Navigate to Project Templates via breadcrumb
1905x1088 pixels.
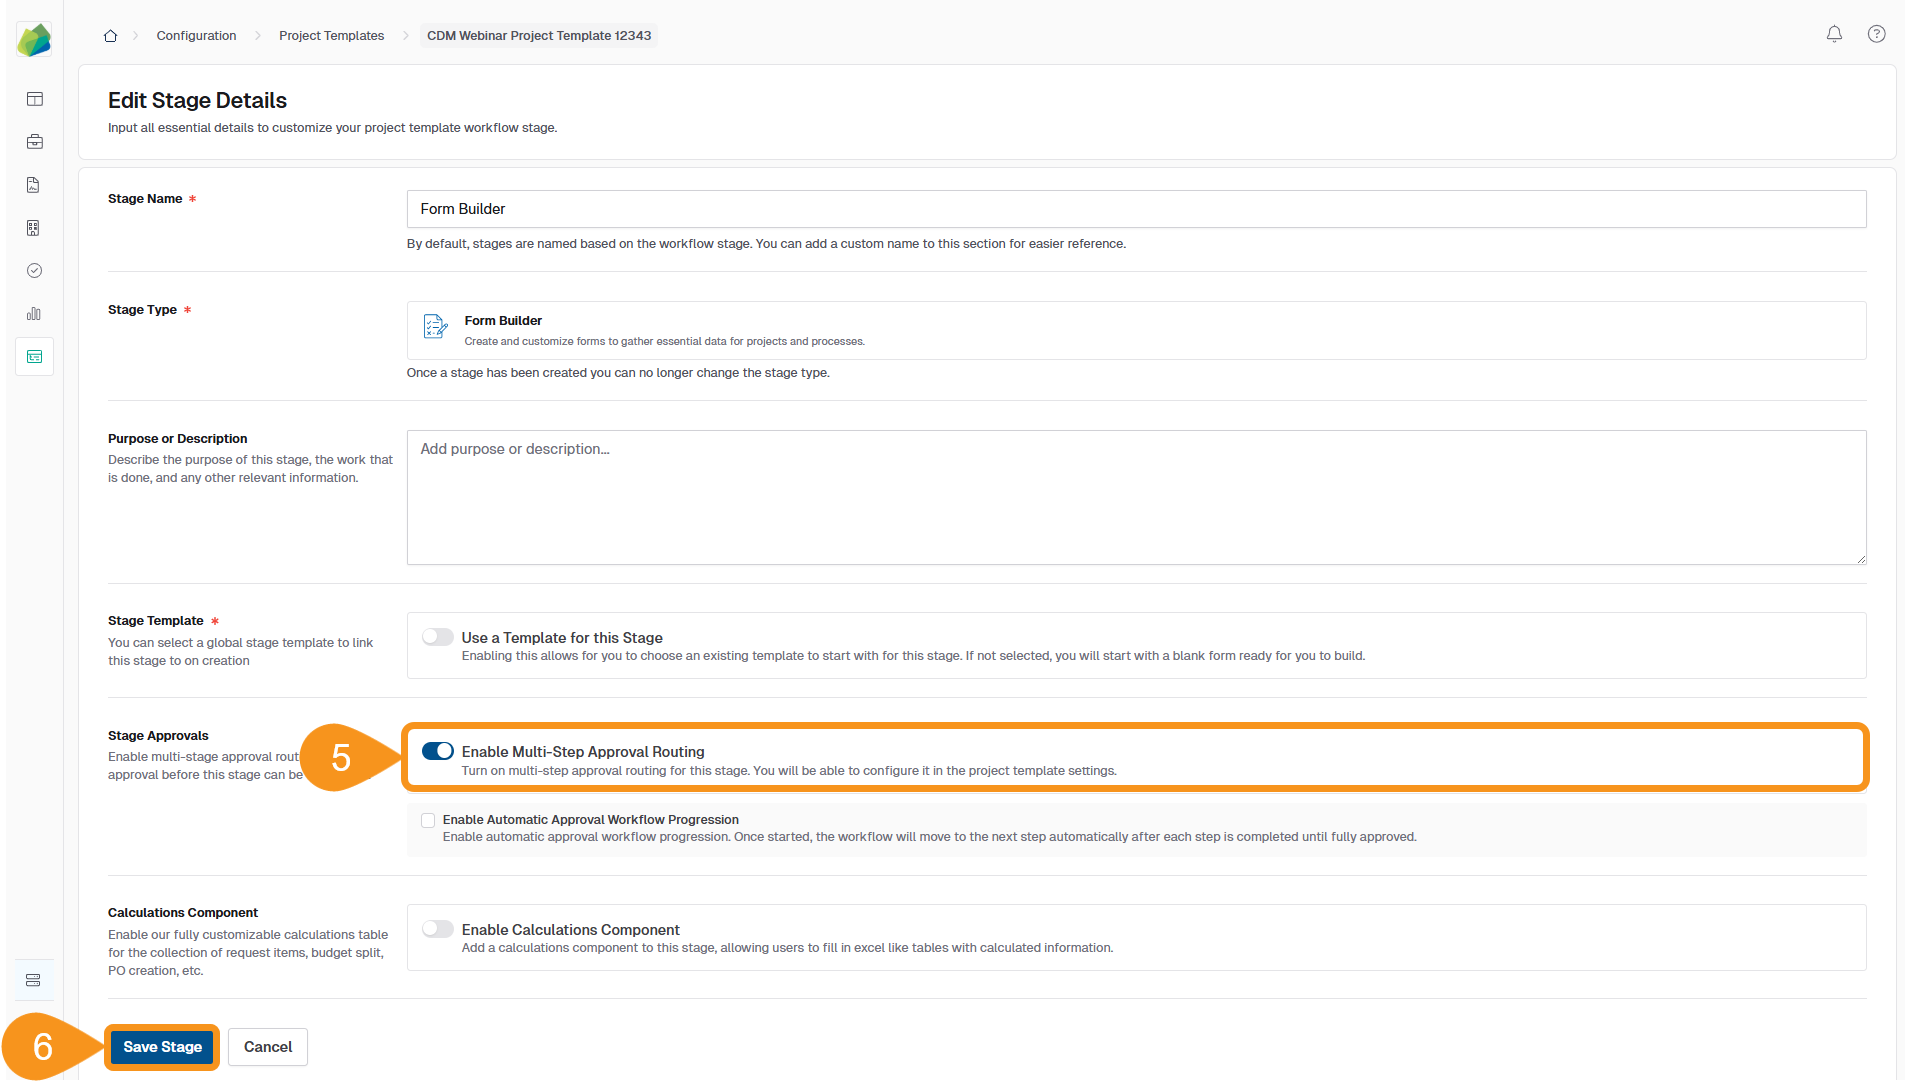[x=331, y=35]
